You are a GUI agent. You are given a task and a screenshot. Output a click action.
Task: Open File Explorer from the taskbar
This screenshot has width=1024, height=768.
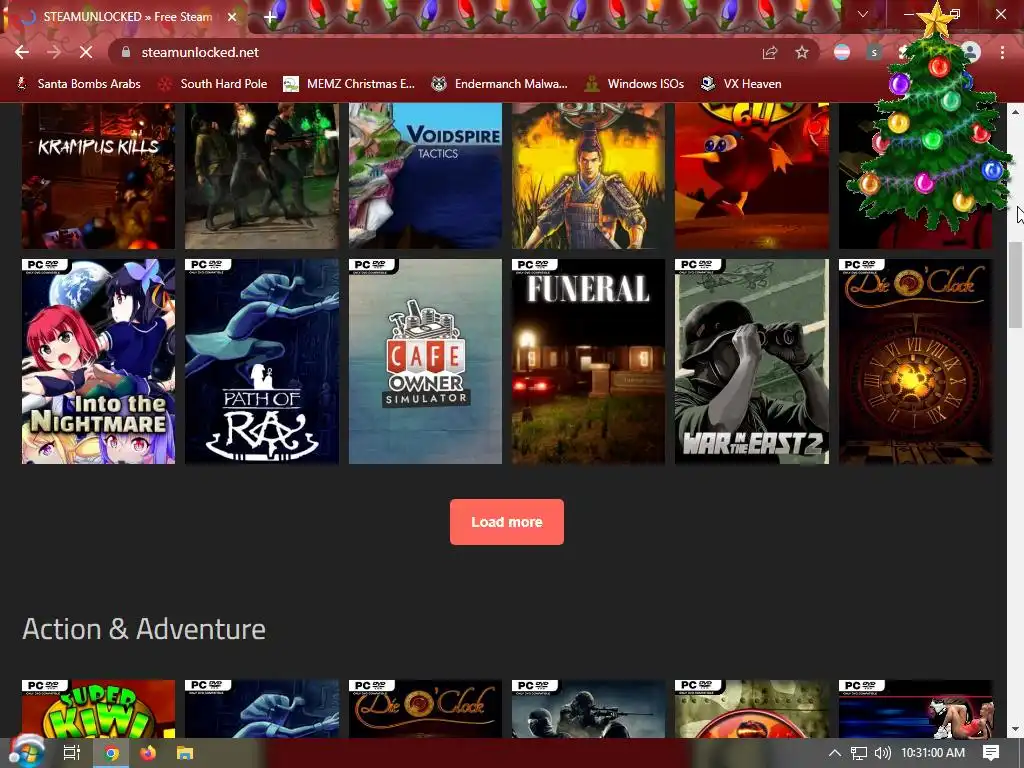(185, 753)
